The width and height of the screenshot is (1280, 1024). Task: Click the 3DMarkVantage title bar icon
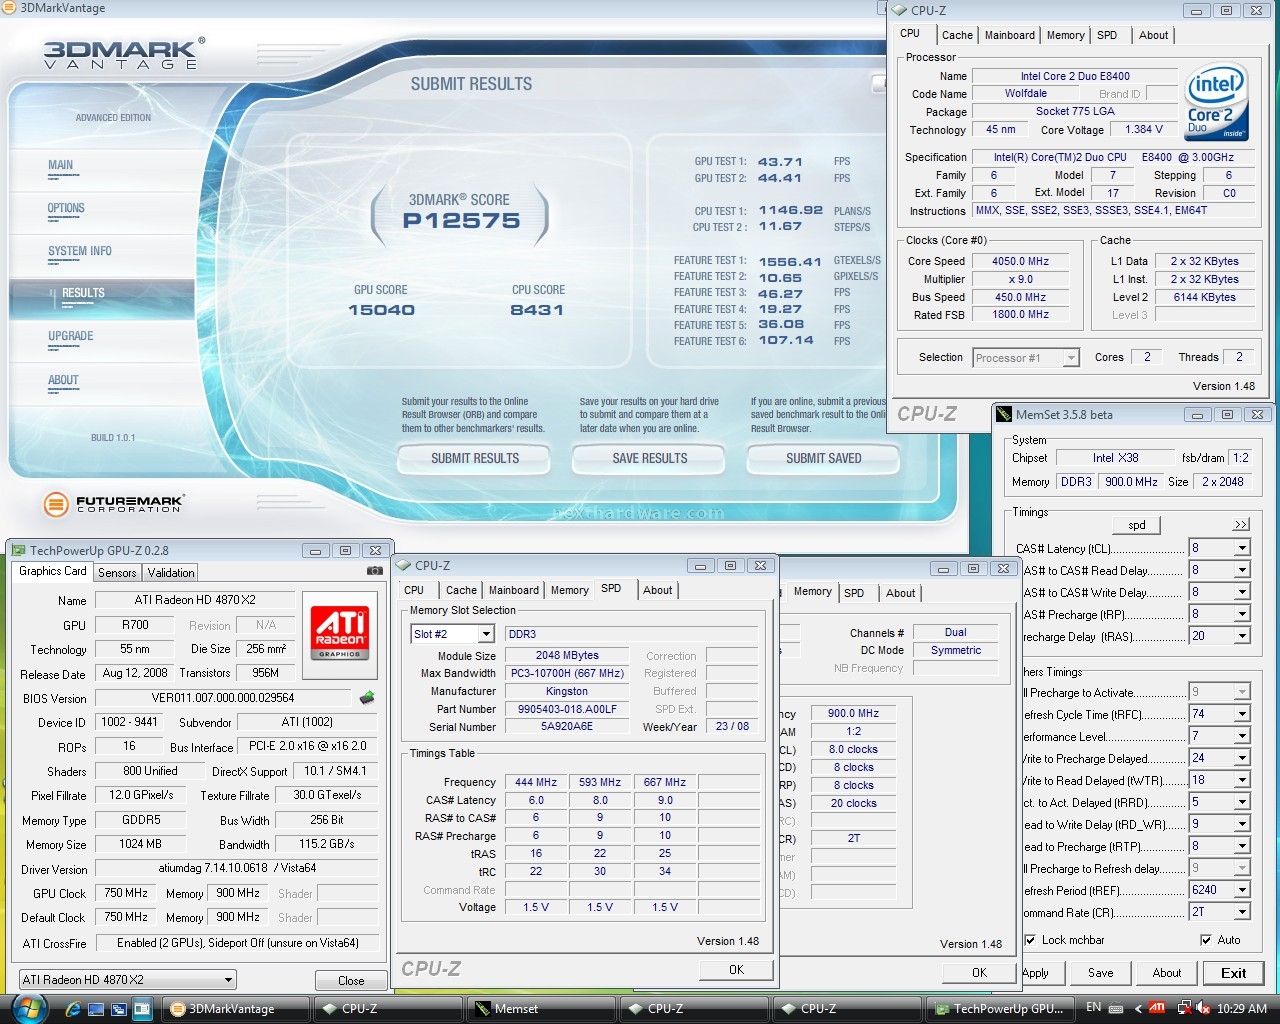[x=10, y=8]
